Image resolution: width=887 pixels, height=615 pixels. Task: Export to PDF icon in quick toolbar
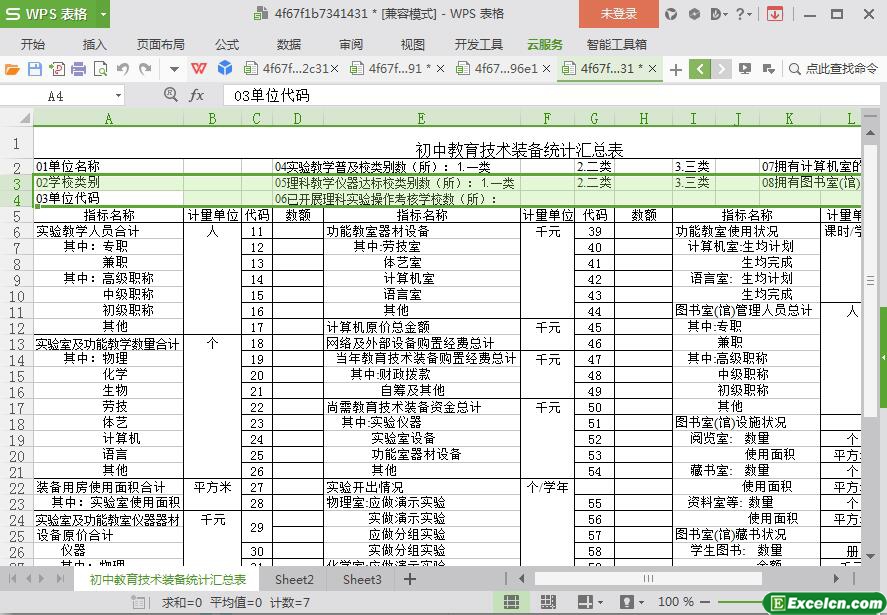[57, 69]
